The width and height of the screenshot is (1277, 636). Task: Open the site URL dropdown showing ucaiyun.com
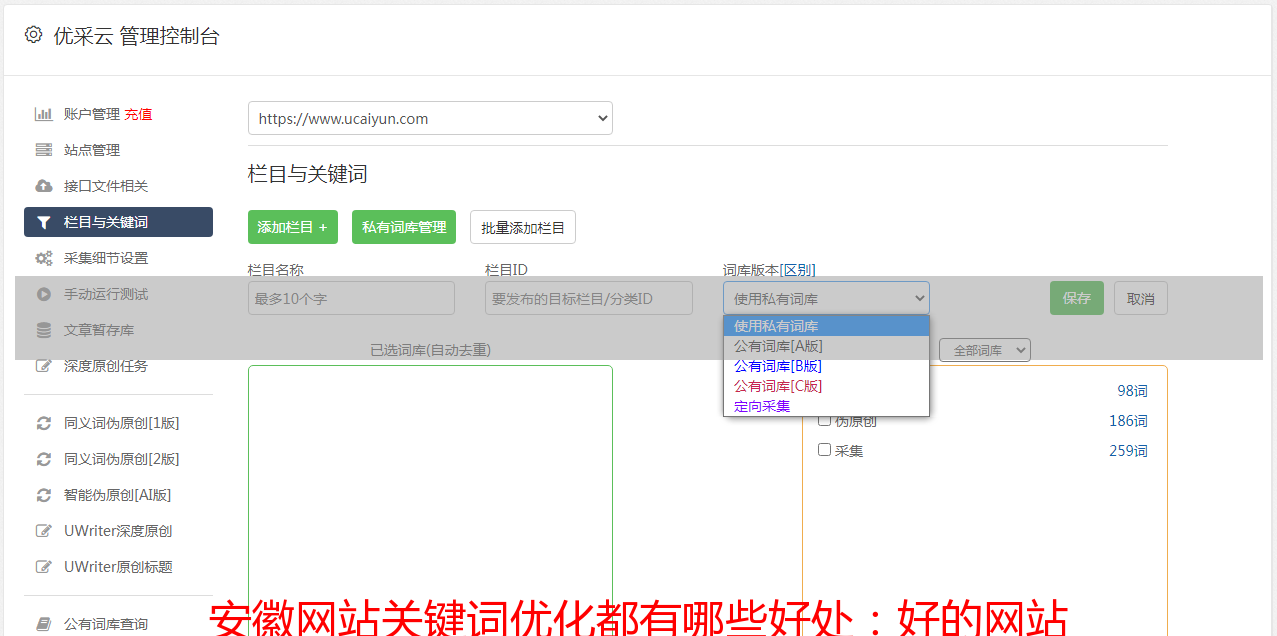[x=430, y=118]
